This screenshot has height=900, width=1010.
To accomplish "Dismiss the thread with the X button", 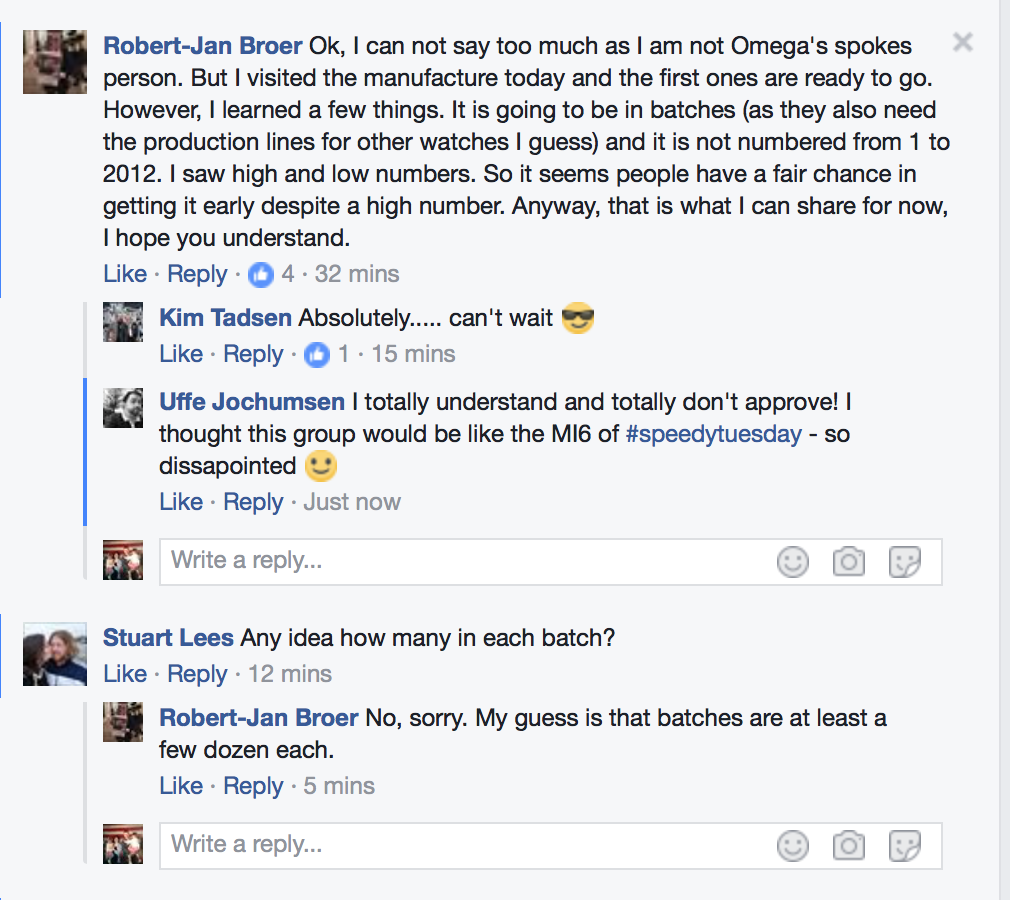I will pos(962,42).
